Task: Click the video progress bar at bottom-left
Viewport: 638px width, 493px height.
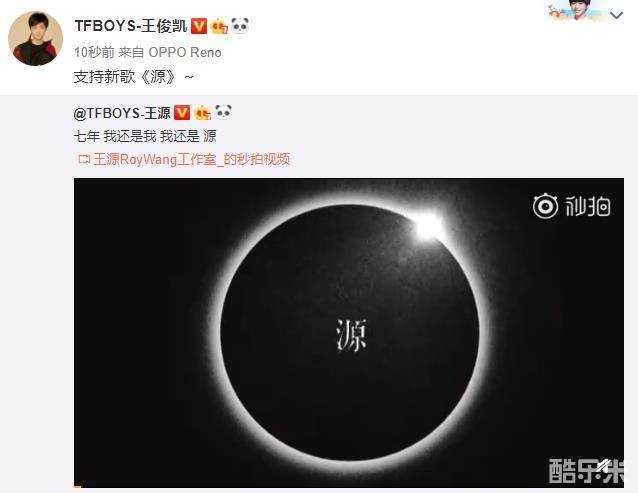Action: point(78,486)
